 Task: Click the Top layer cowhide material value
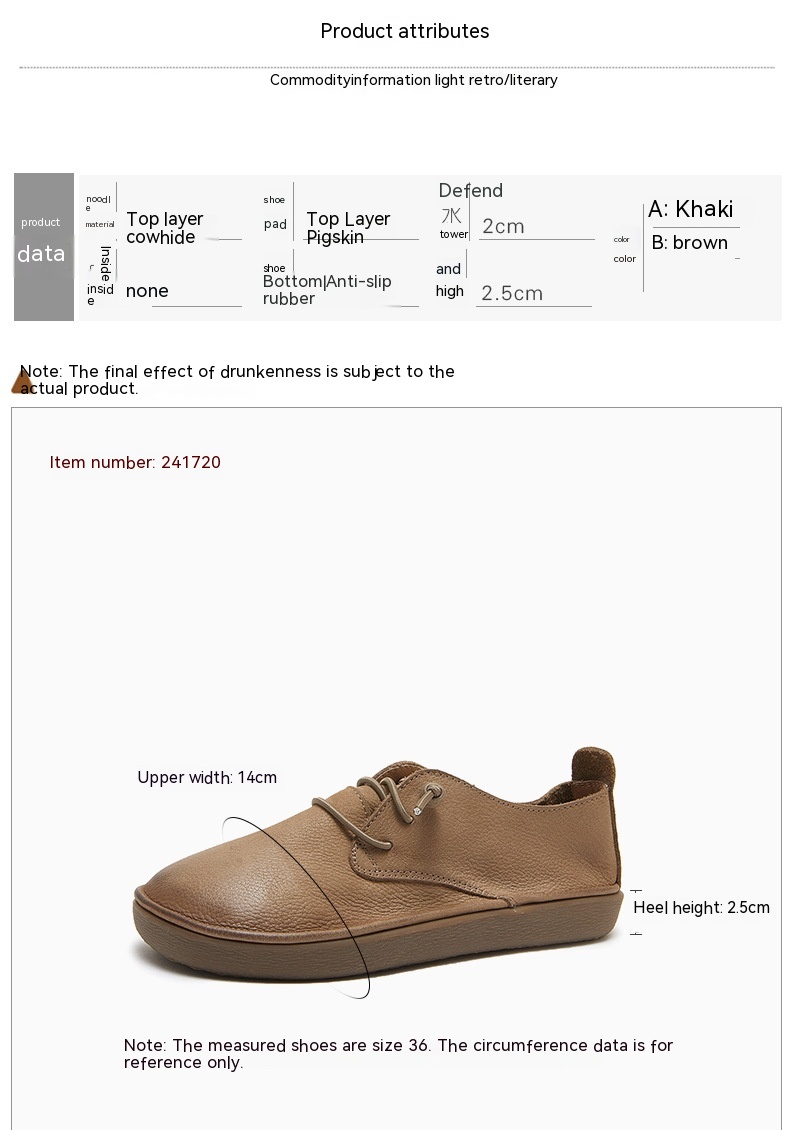click(165, 228)
